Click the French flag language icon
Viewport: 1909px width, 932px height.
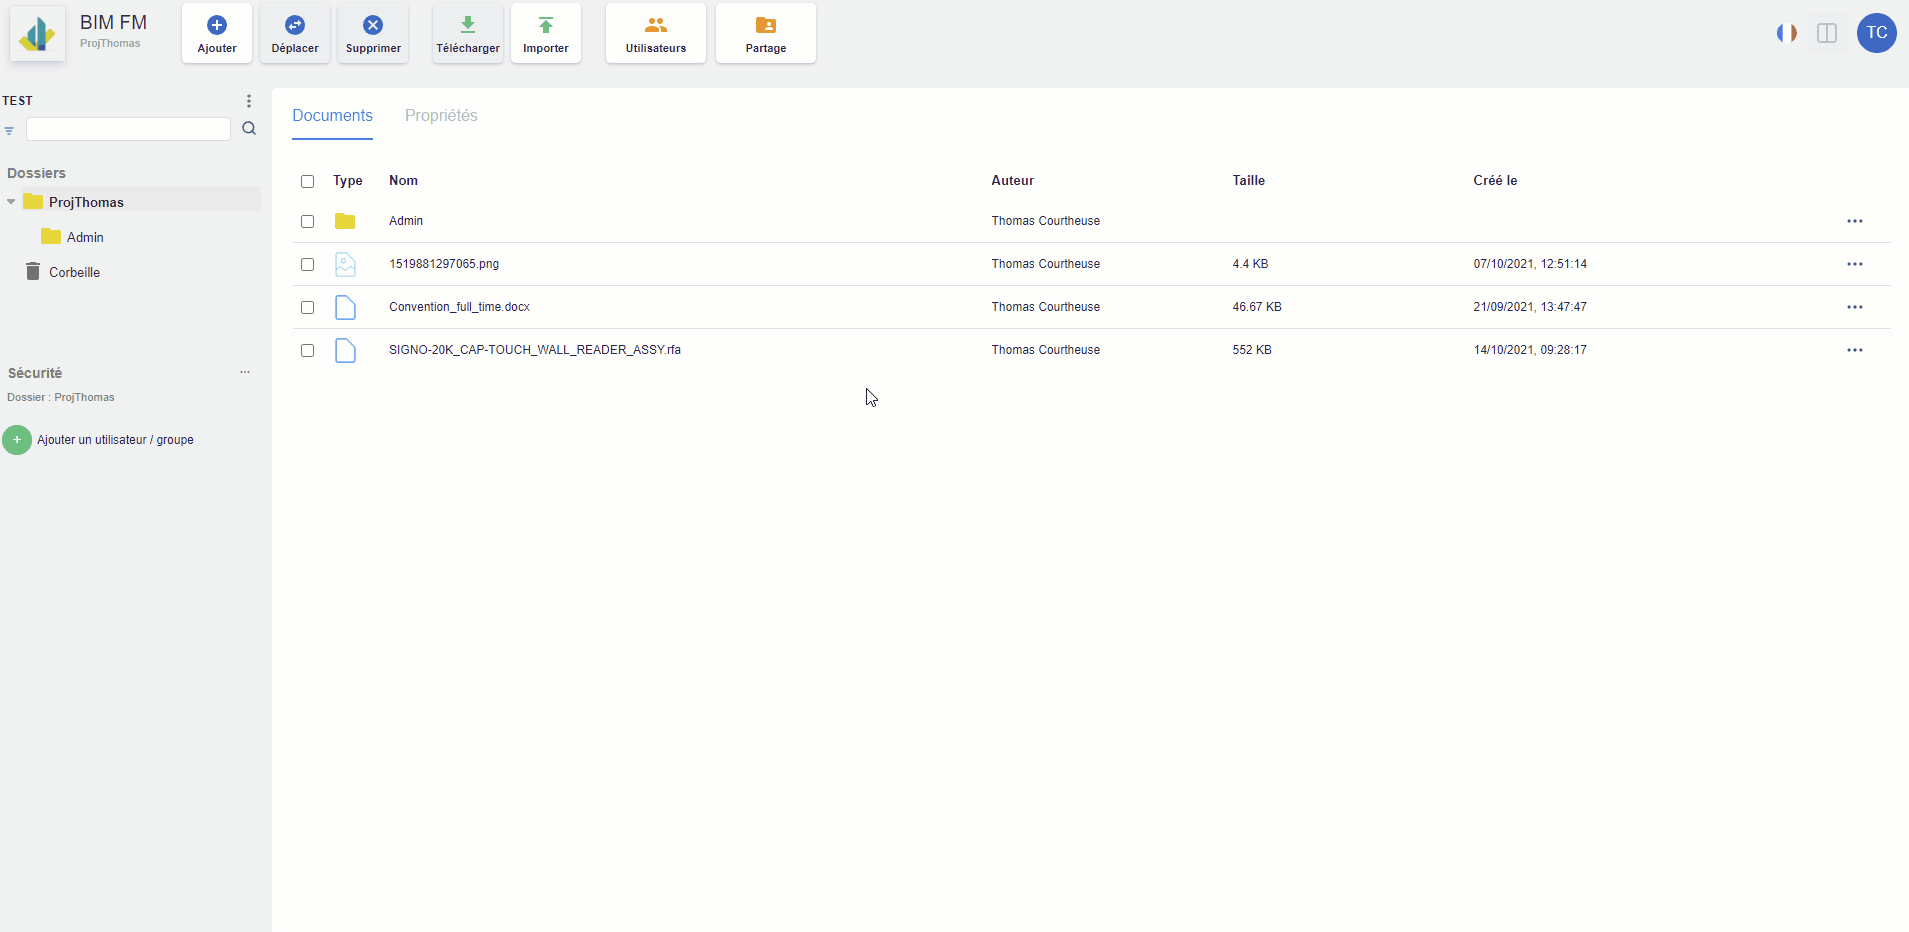point(1786,33)
